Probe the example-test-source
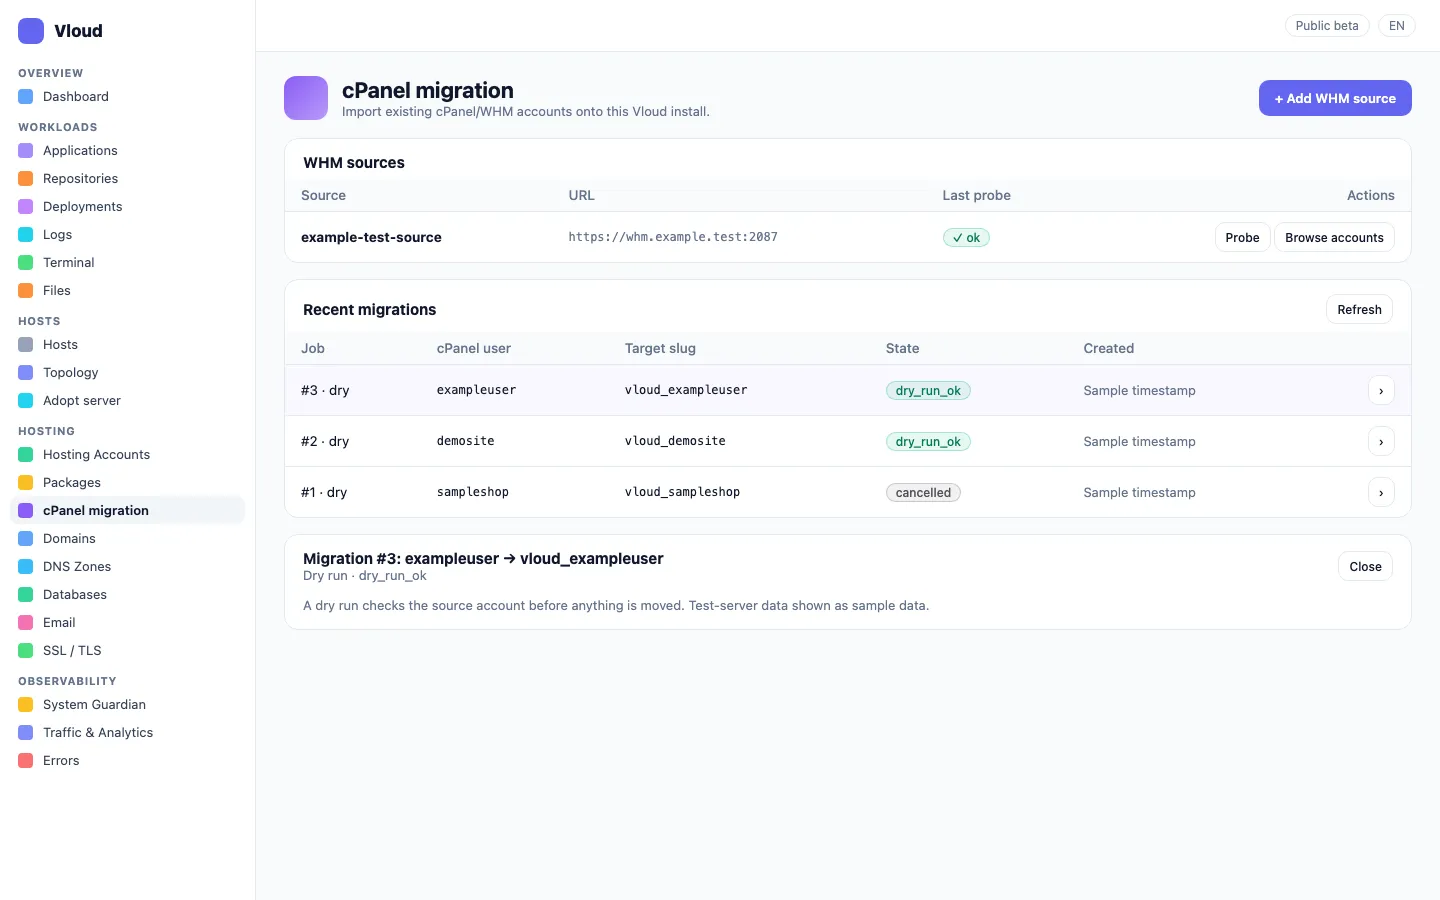Screen dimensions: 1440x900 pyautogui.click(x=1243, y=238)
